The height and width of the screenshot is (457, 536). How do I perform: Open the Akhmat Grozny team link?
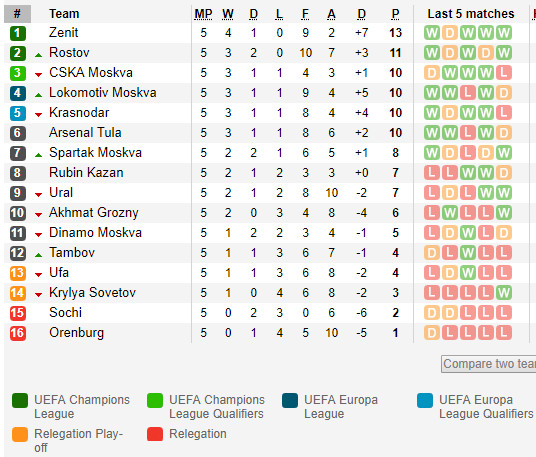point(94,213)
